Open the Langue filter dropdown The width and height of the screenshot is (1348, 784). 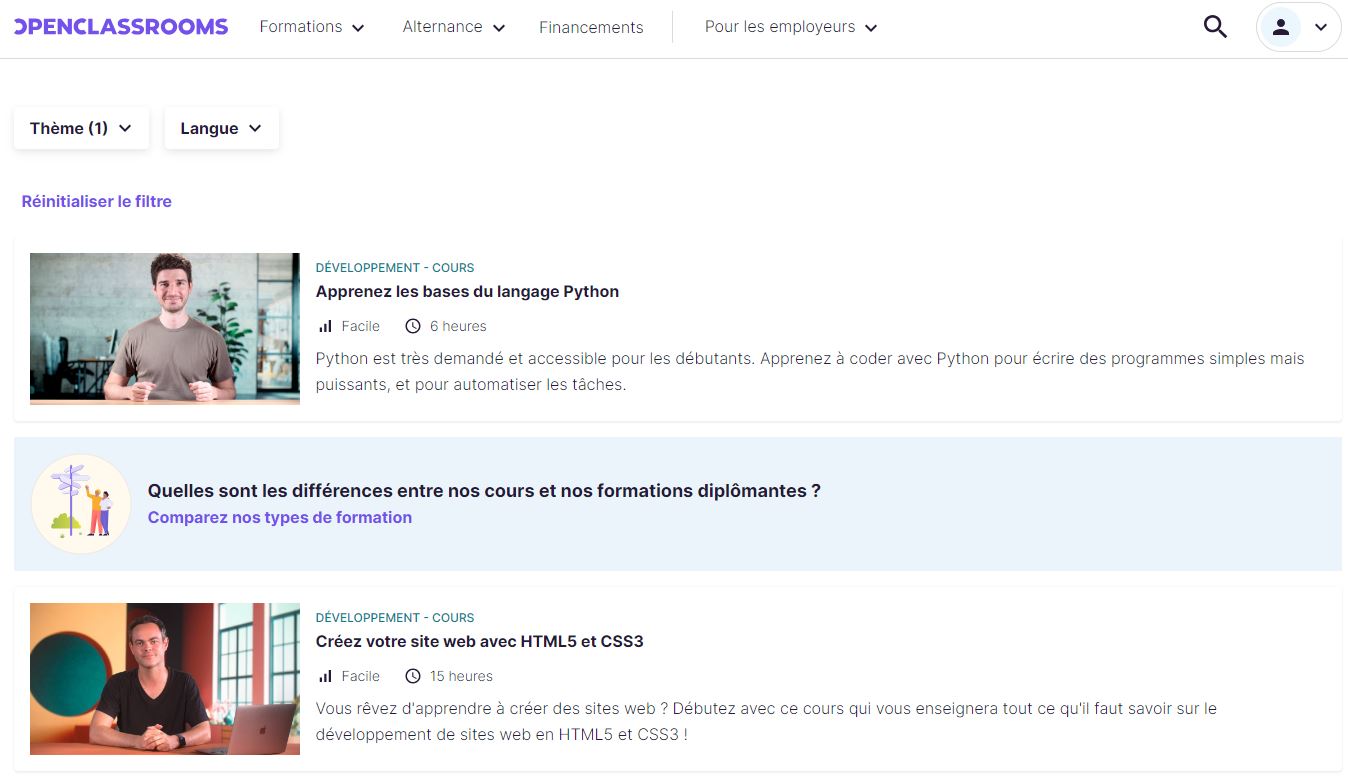[221, 128]
